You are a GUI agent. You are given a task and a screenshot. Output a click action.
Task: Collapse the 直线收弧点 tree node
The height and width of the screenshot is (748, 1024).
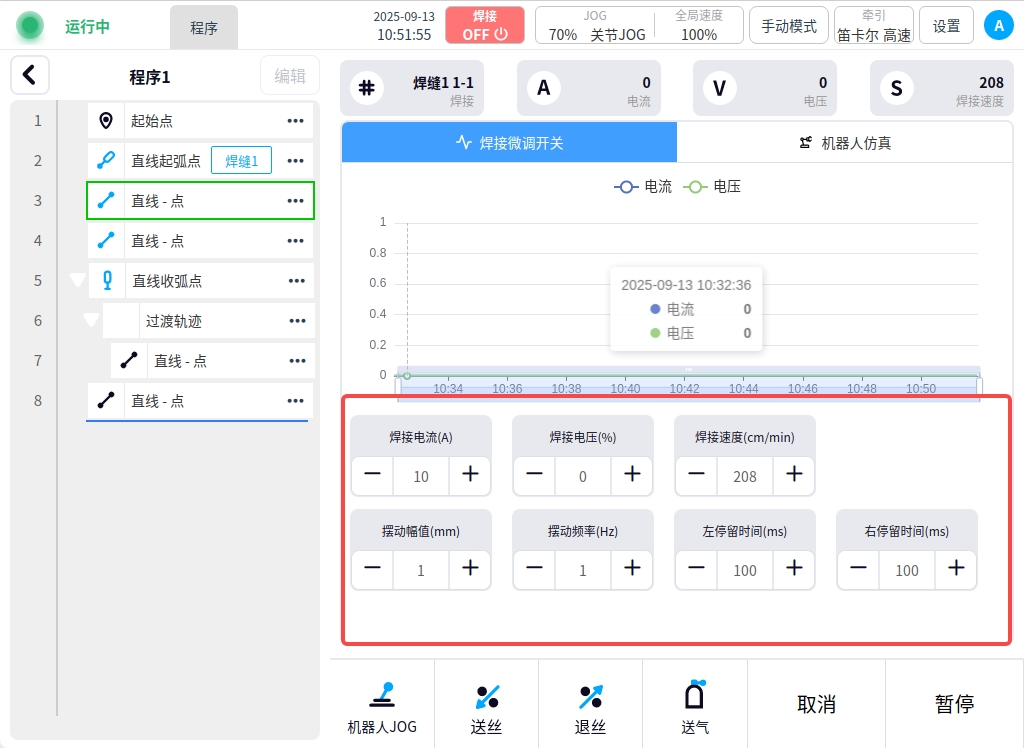77,281
